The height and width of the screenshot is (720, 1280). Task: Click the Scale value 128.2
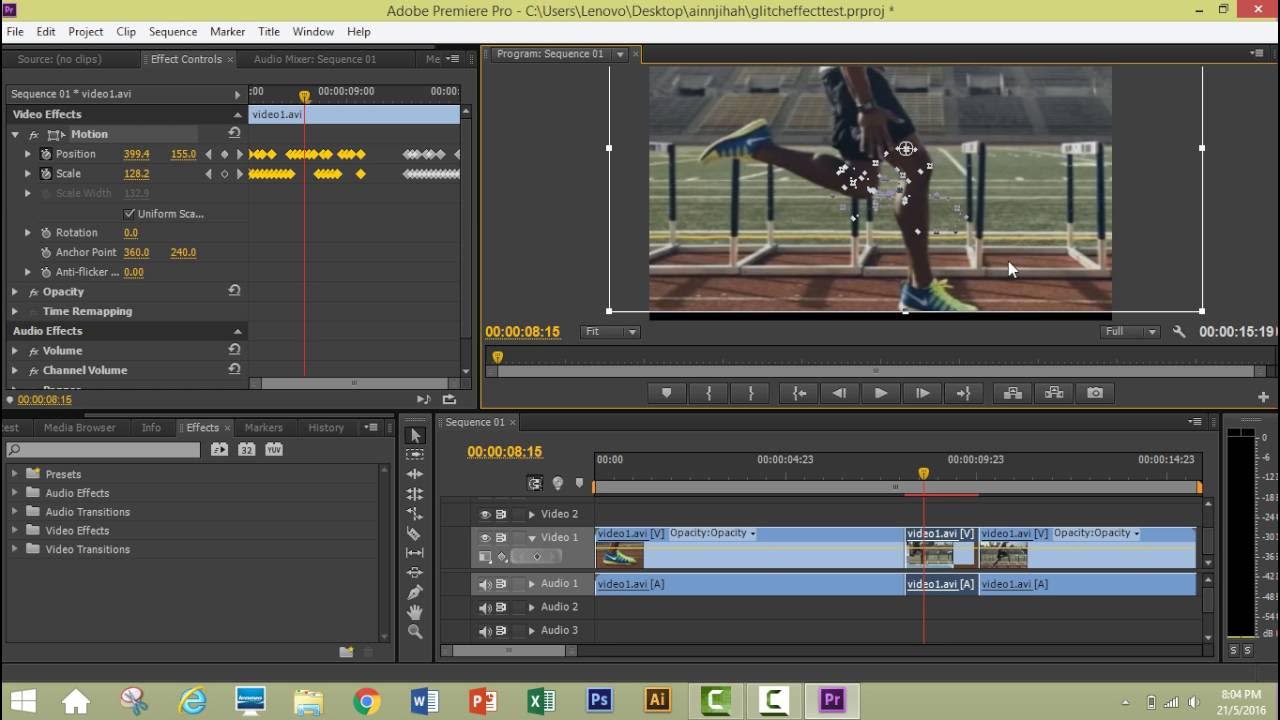coord(136,174)
